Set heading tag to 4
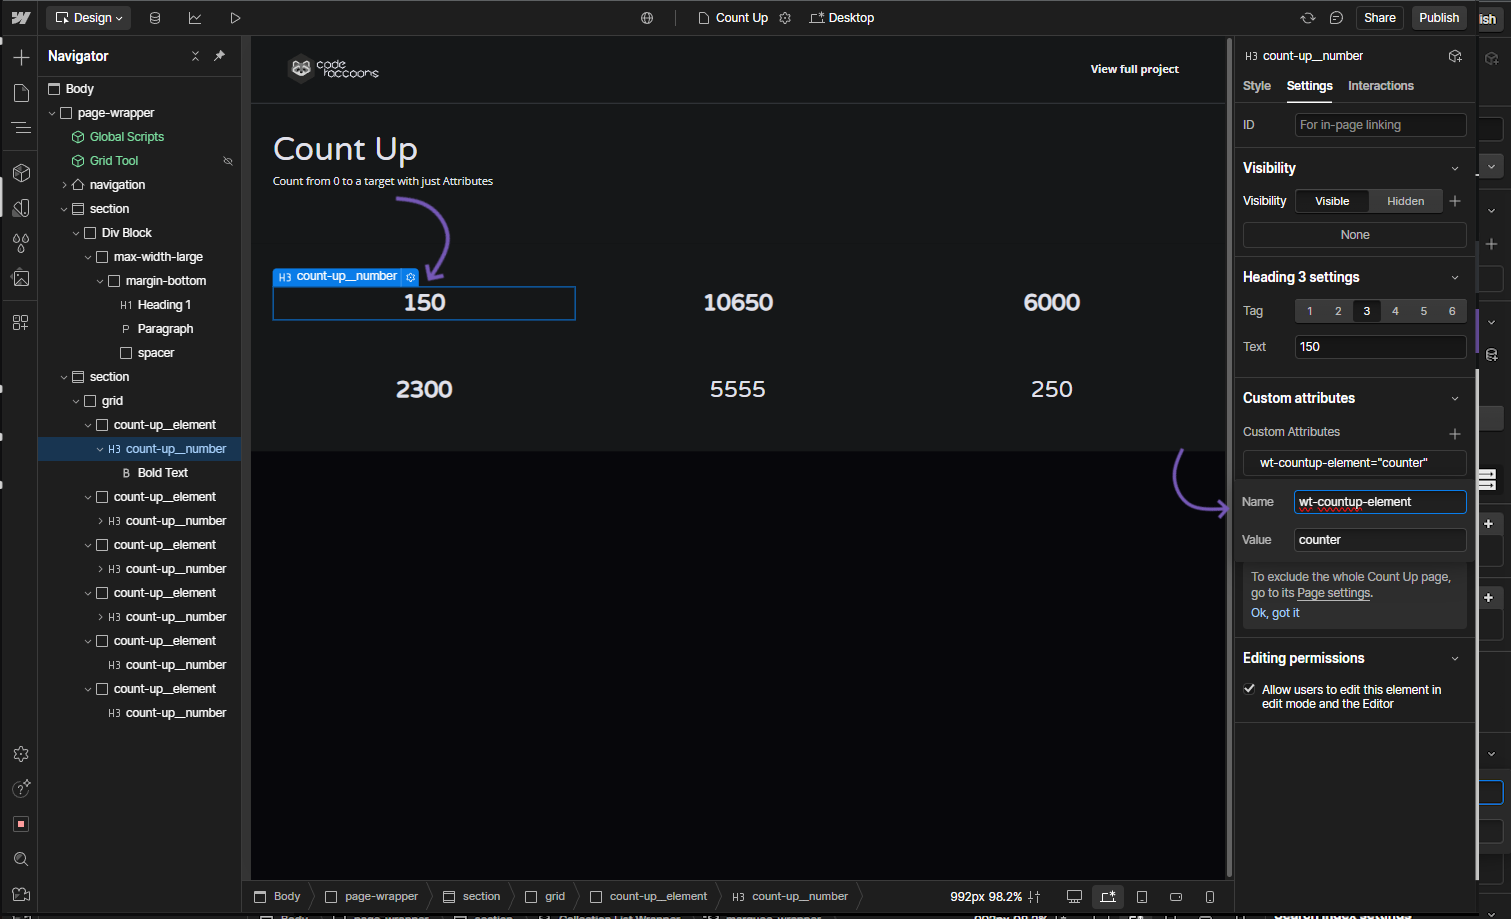The image size is (1511, 919). pos(1395,311)
